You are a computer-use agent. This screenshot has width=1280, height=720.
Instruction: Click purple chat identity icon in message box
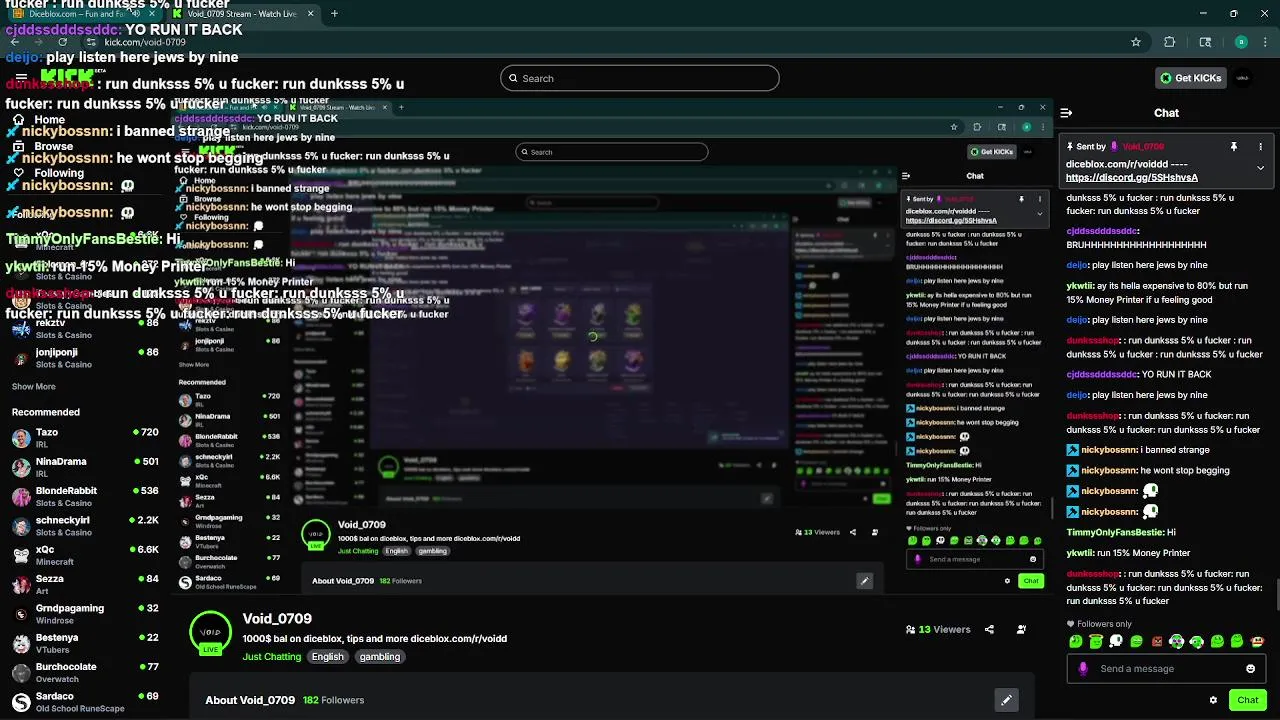(1083, 669)
